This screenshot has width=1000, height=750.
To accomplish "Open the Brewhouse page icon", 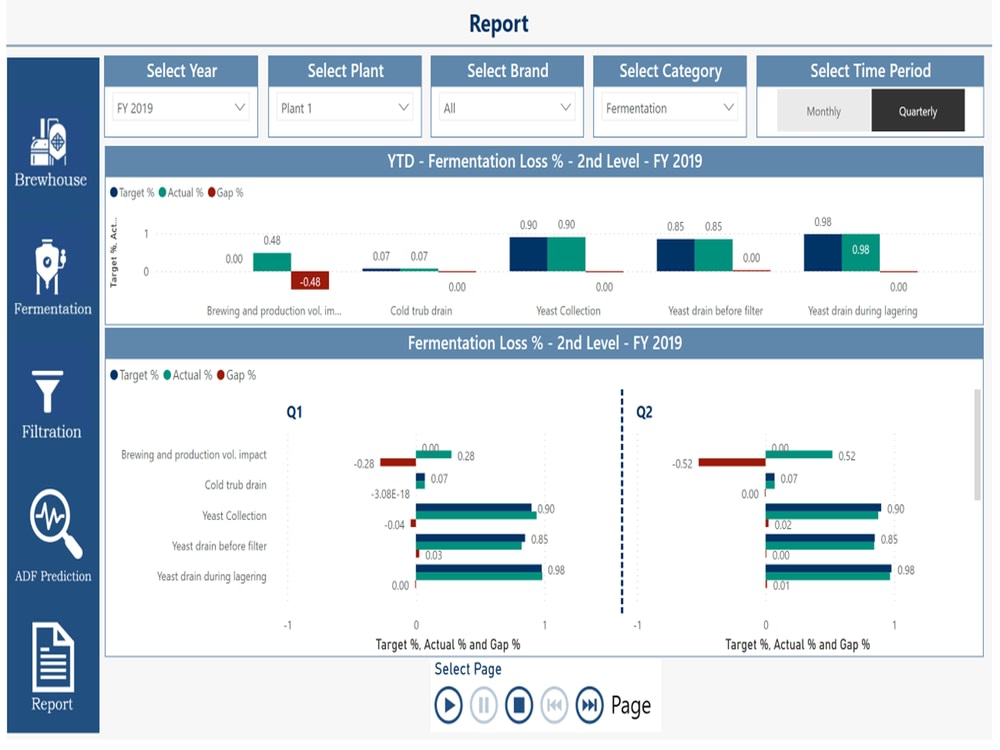I will (x=48, y=142).
